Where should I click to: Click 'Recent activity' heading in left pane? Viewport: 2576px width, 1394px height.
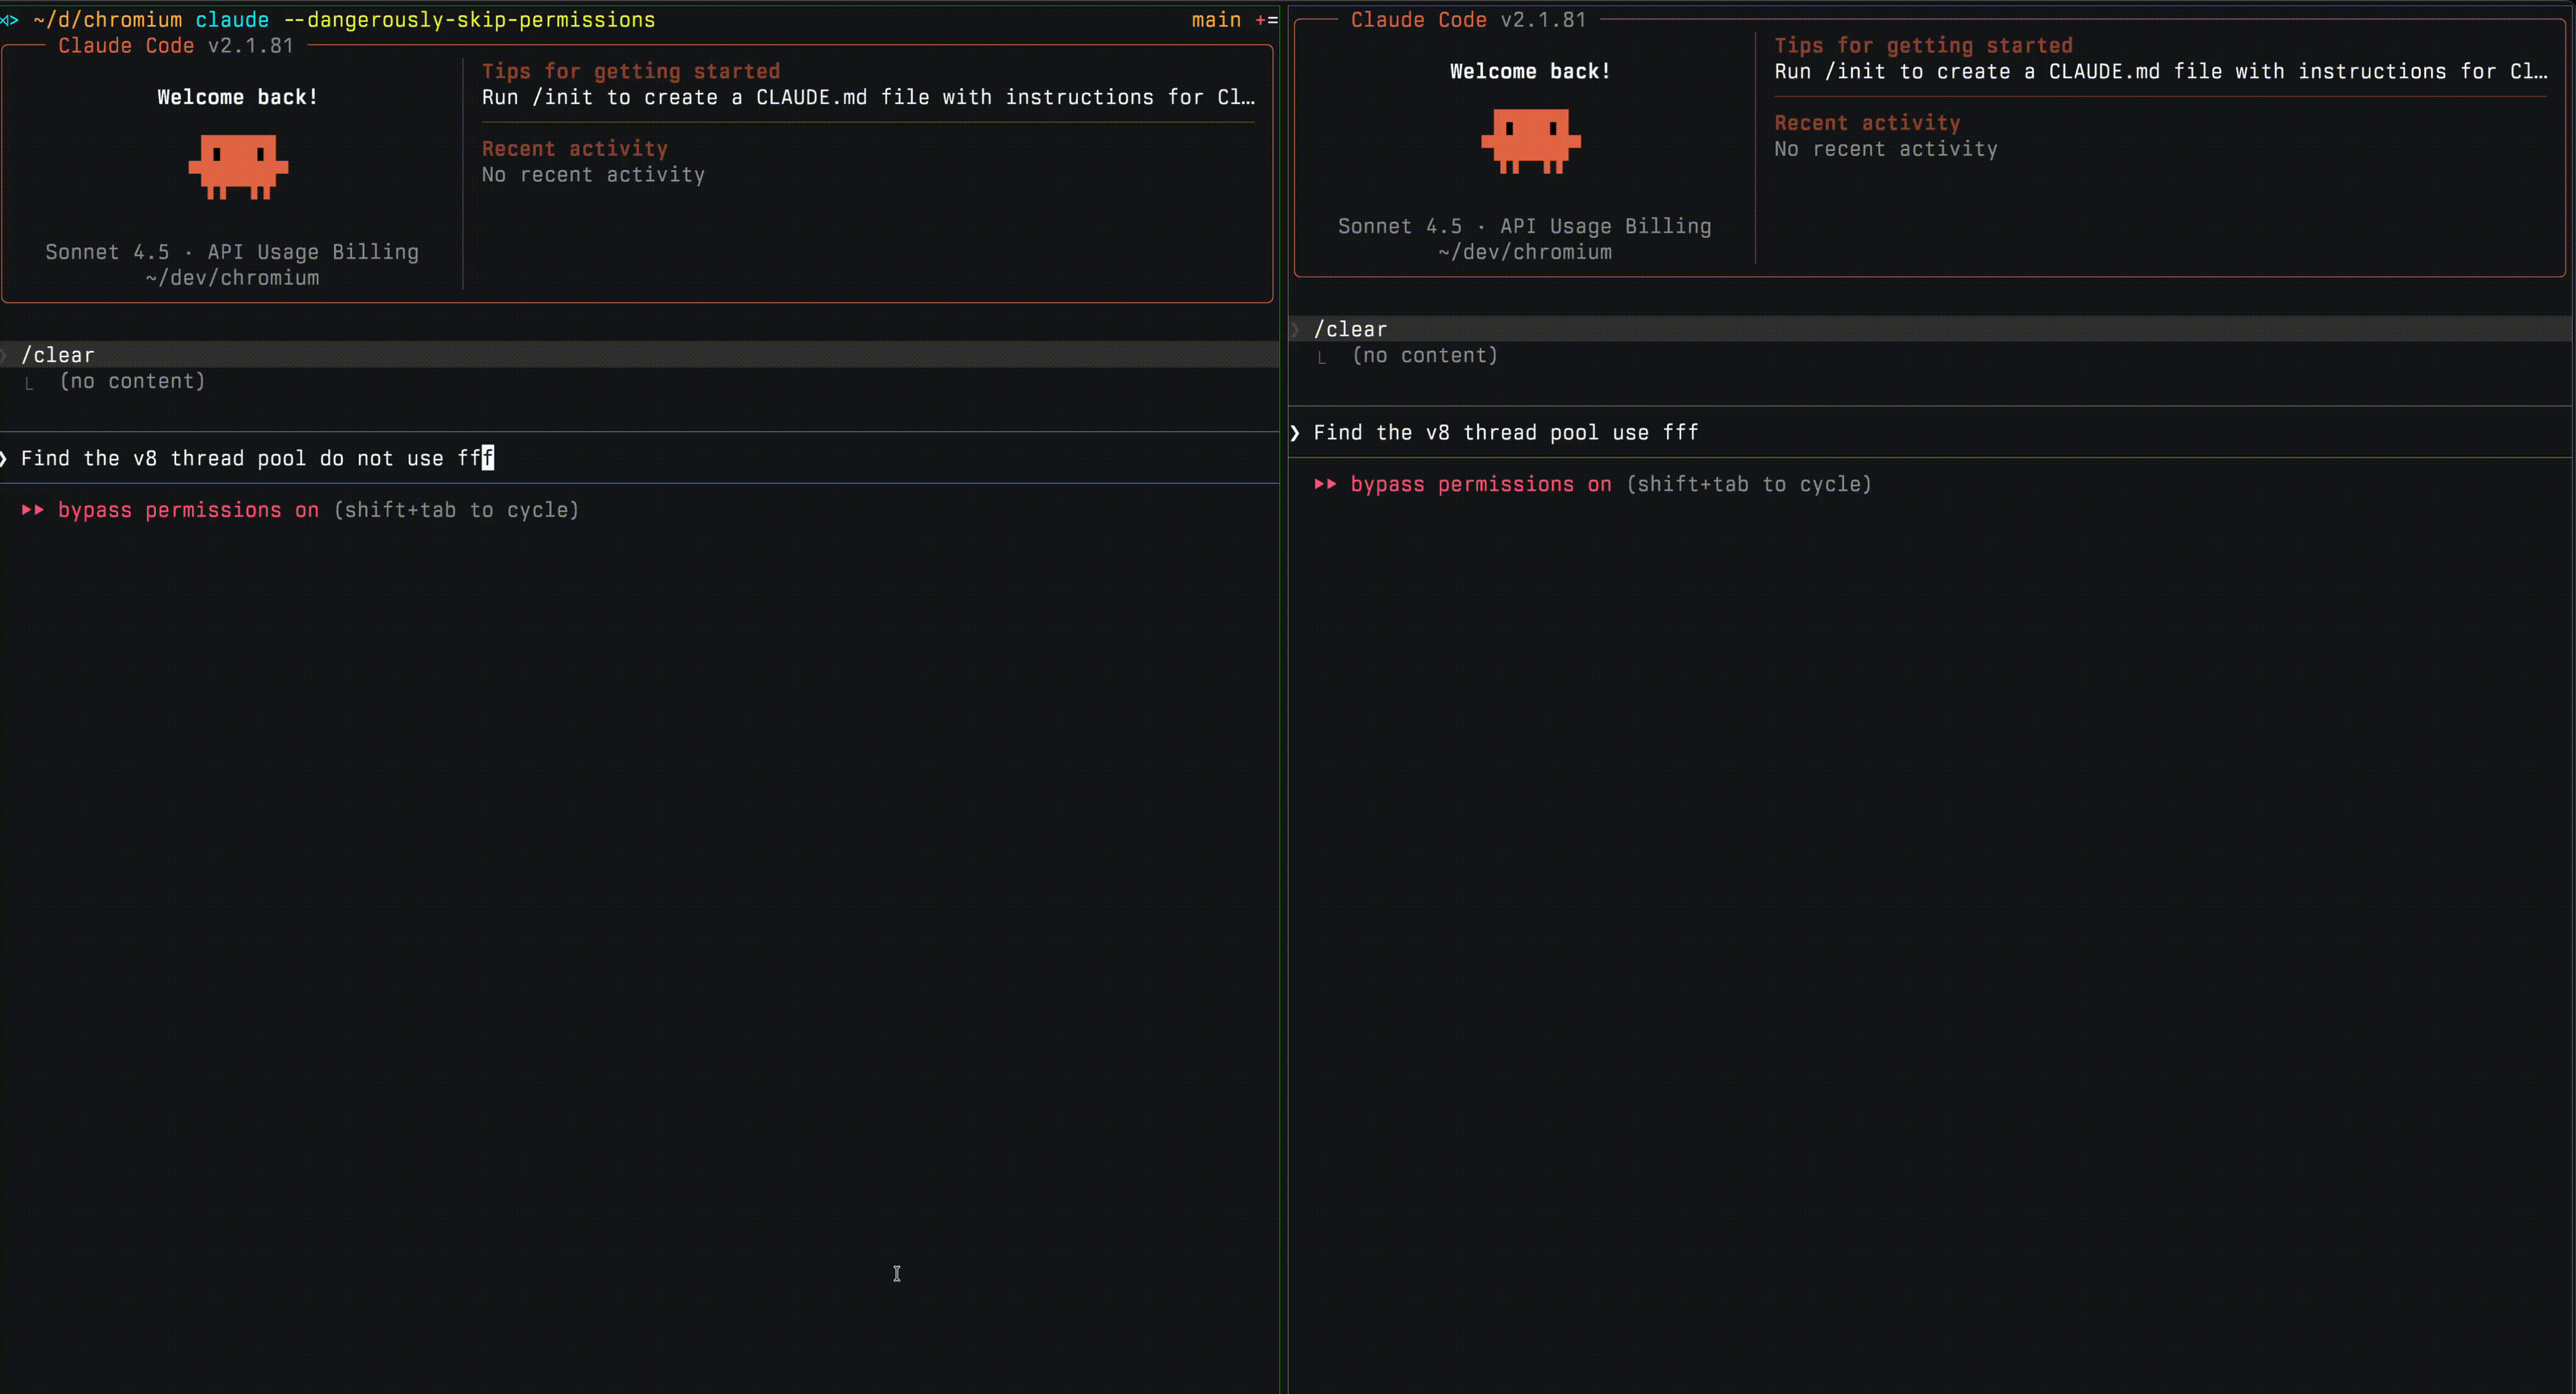coord(575,149)
